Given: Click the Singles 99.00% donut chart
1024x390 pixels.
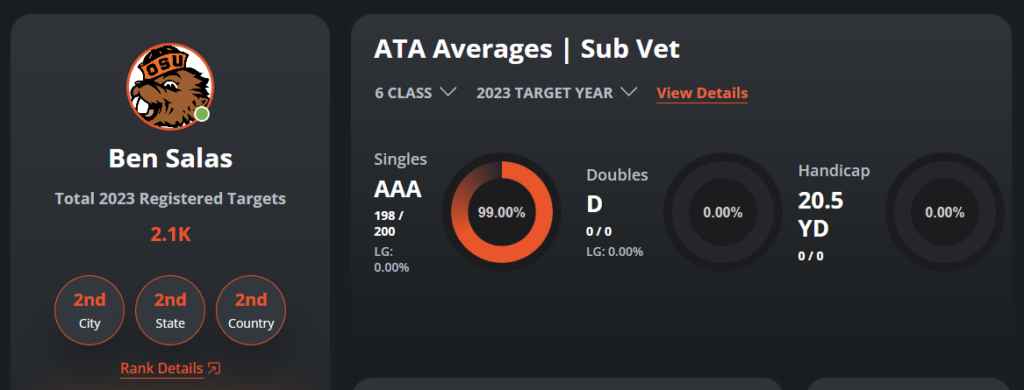Looking at the screenshot, I should (x=502, y=212).
